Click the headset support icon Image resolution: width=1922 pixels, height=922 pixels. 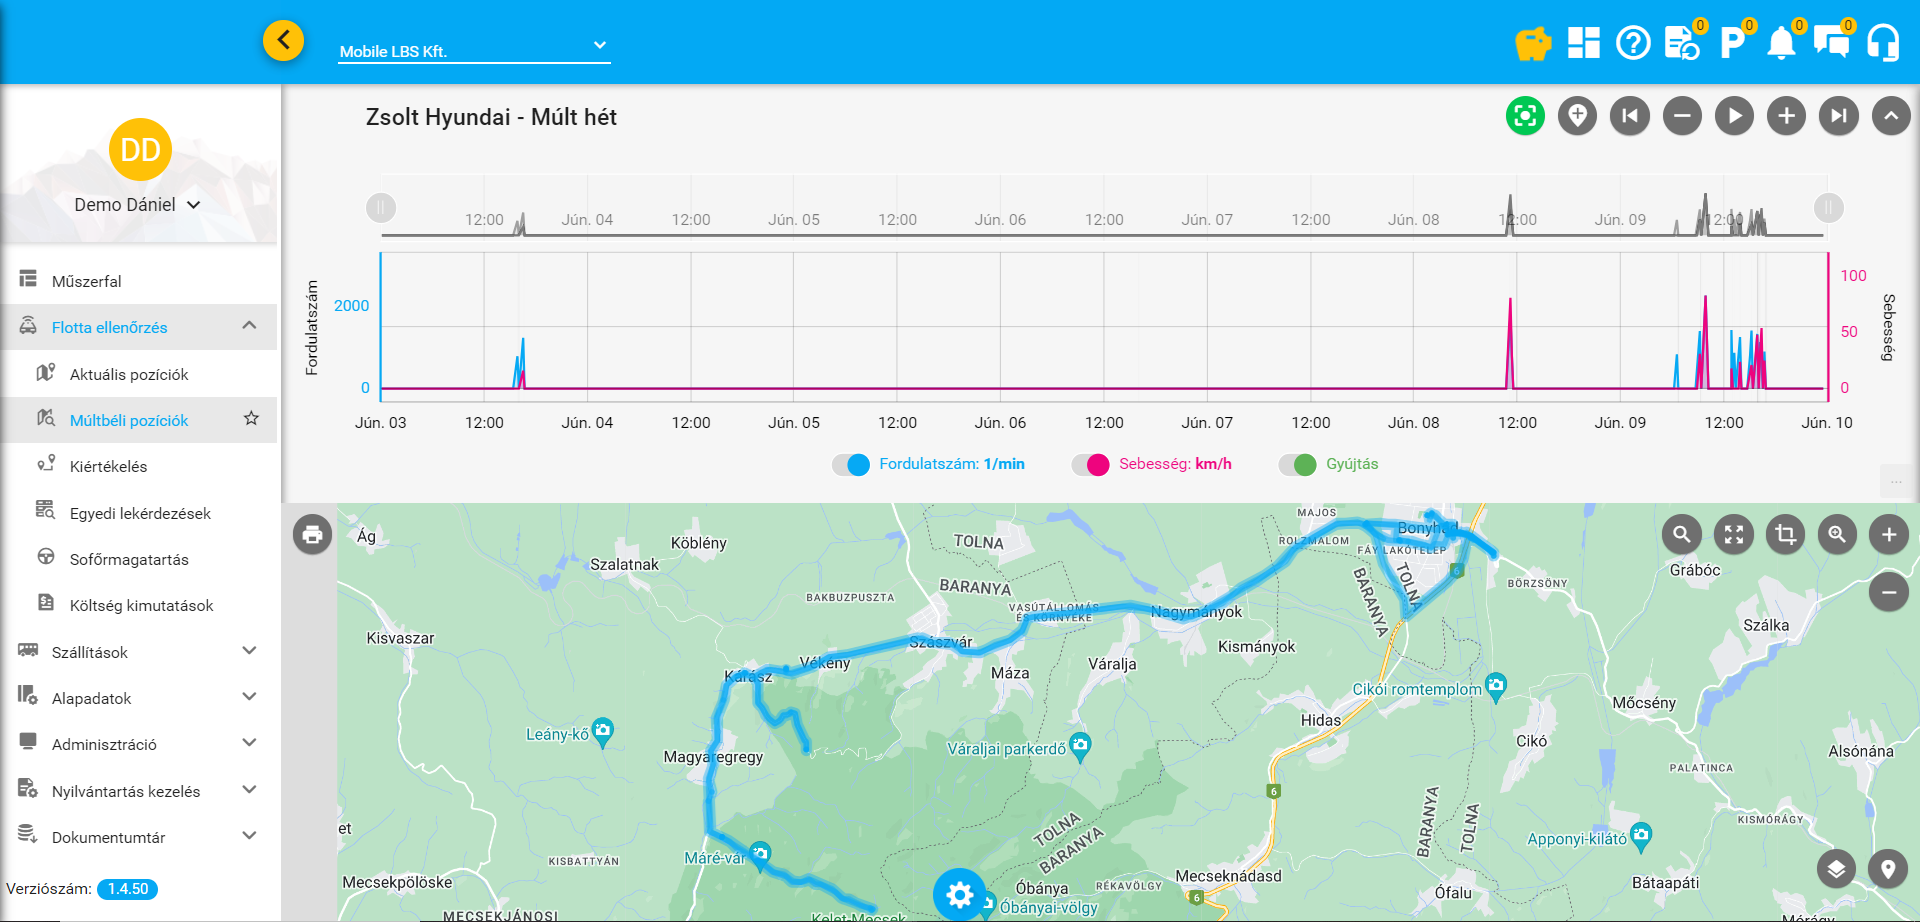pyautogui.click(x=1883, y=43)
